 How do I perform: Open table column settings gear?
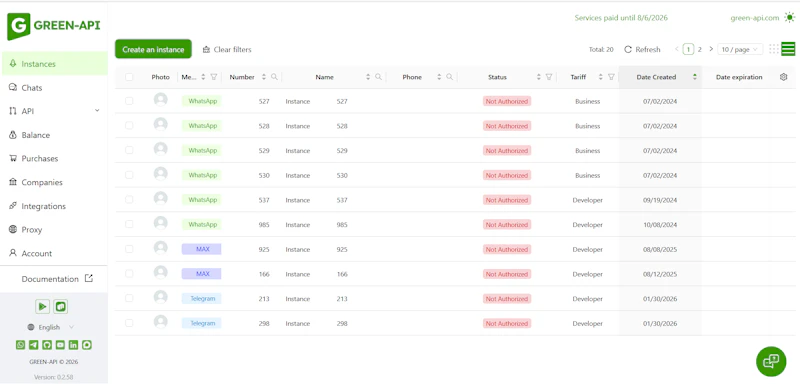point(784,77)
